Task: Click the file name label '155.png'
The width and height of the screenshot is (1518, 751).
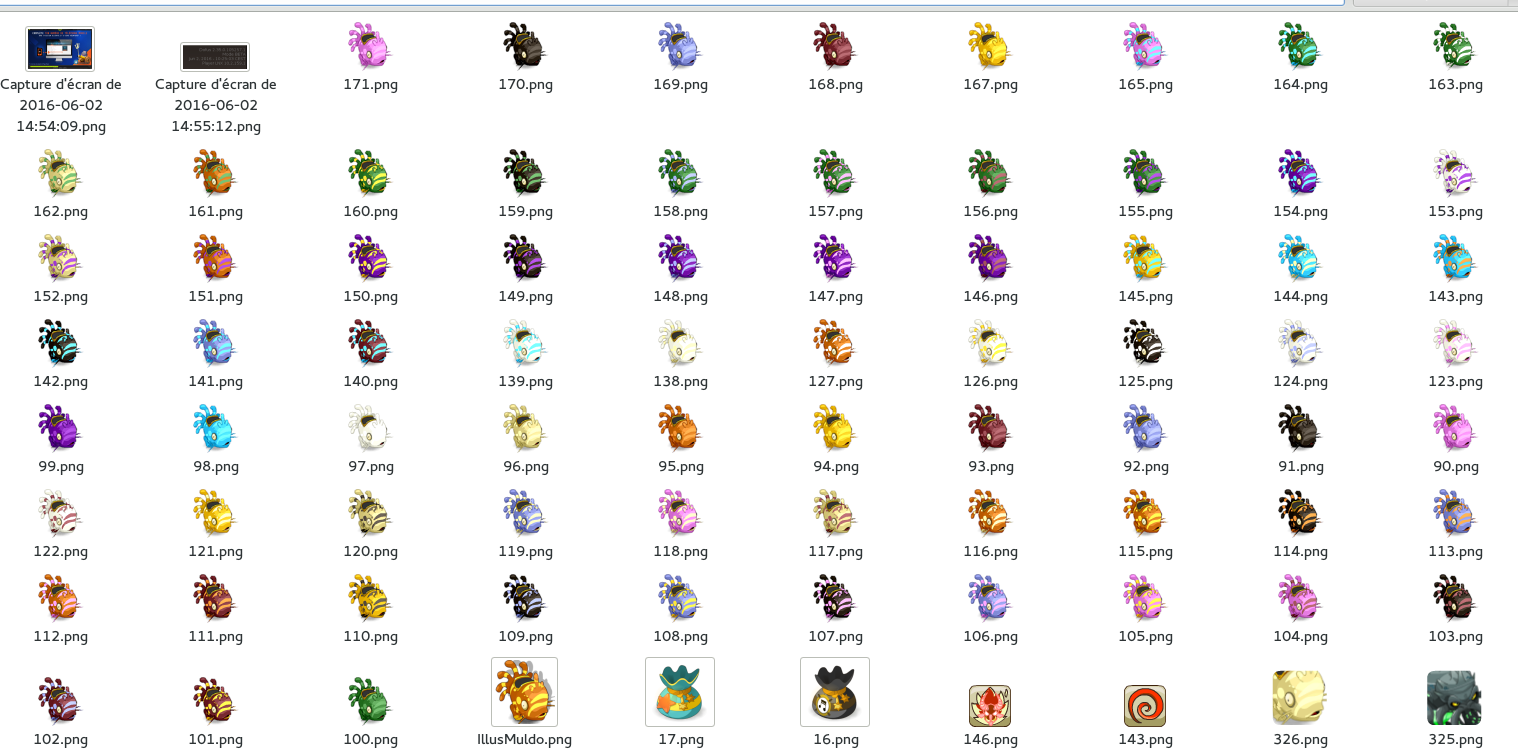Action: point(1145,211)
